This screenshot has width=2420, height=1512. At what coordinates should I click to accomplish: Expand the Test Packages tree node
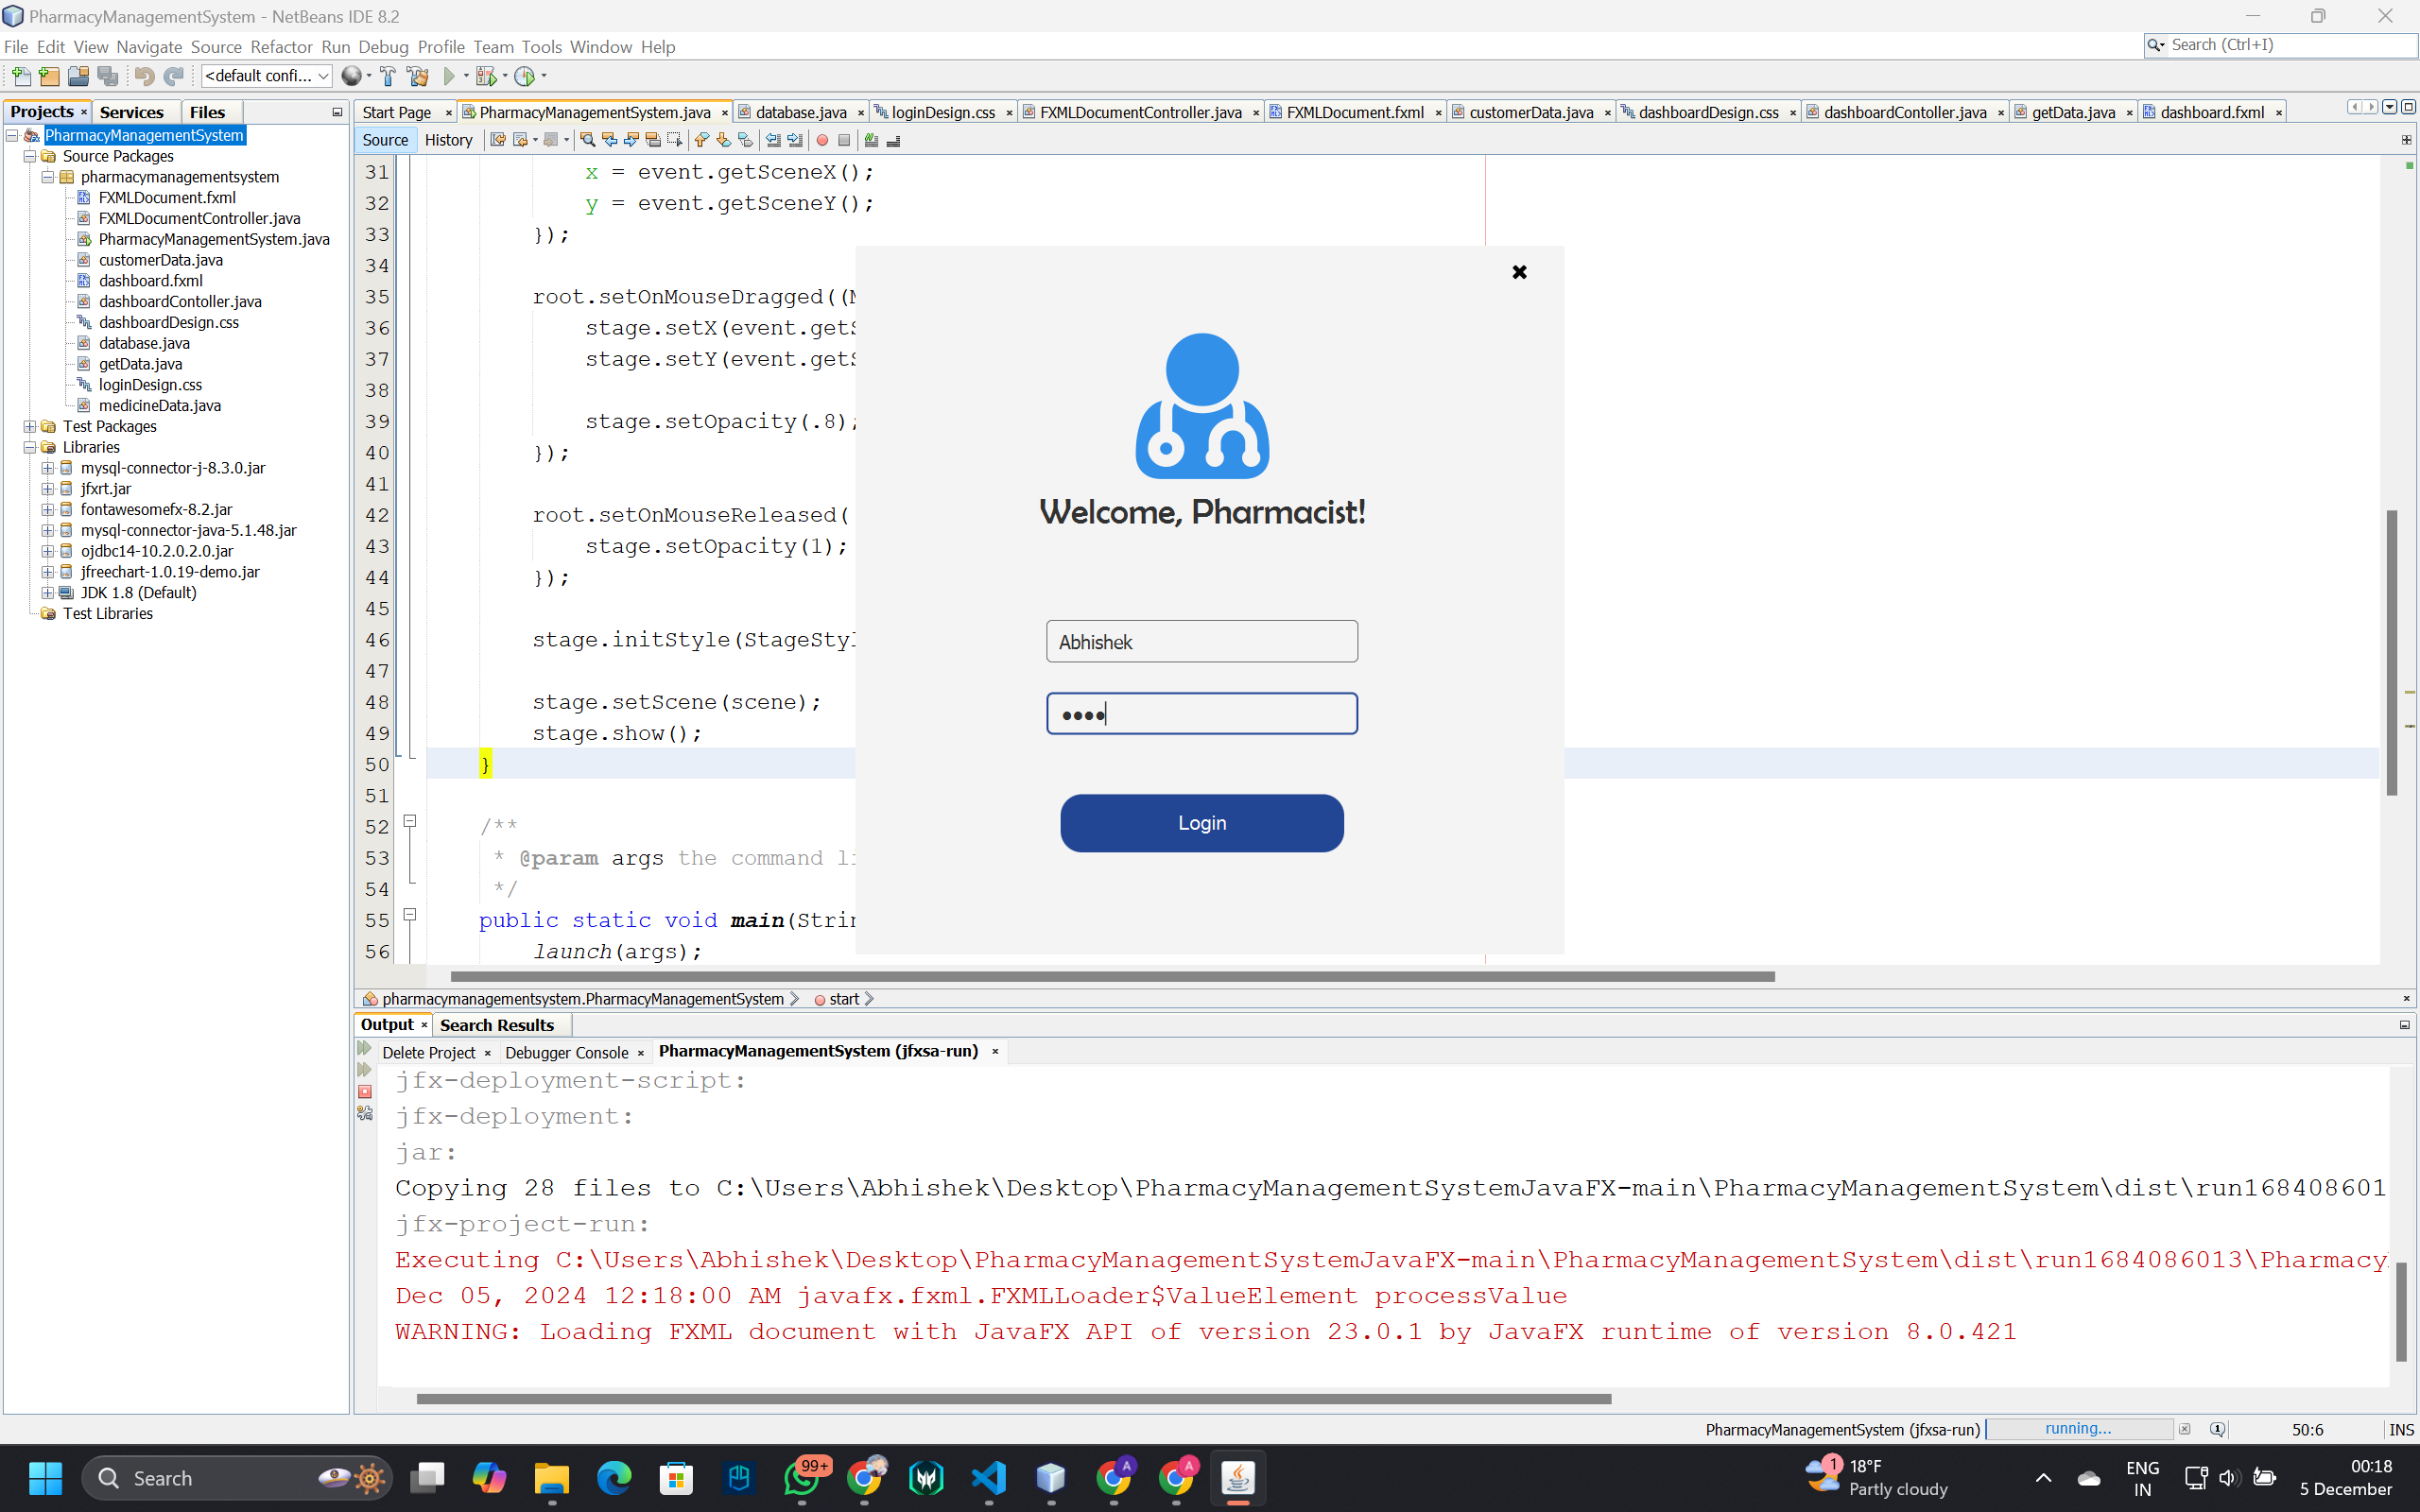tap(30, 426)
